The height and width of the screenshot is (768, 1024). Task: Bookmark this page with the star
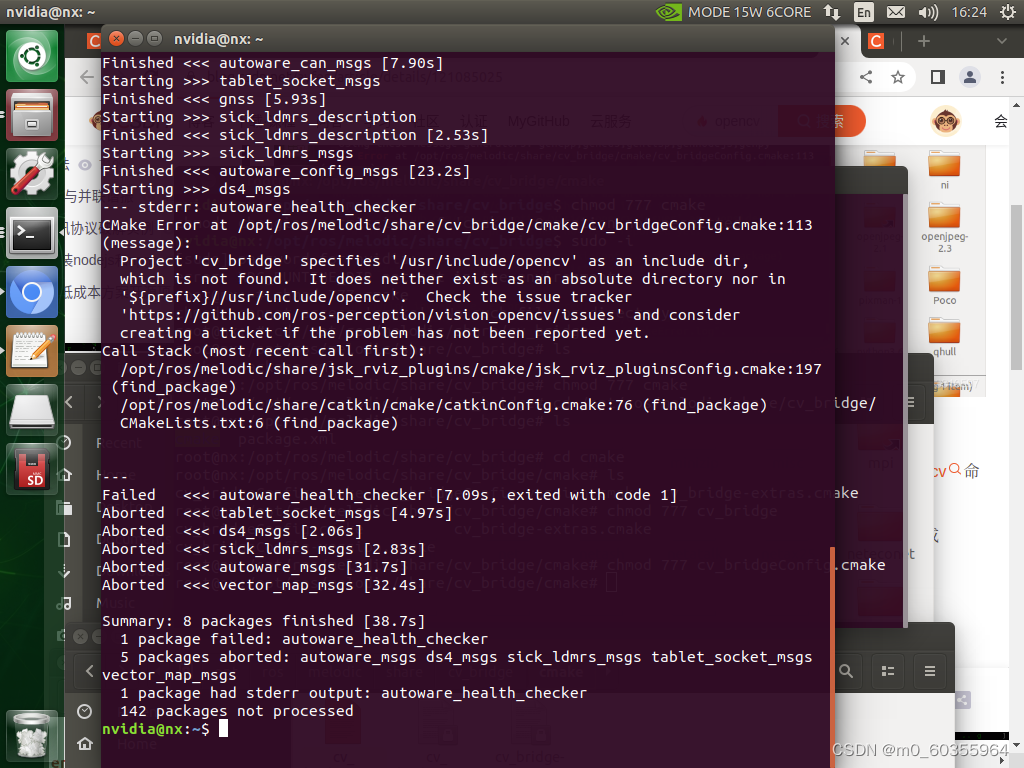pyautogui.click(x=898, y=77)
